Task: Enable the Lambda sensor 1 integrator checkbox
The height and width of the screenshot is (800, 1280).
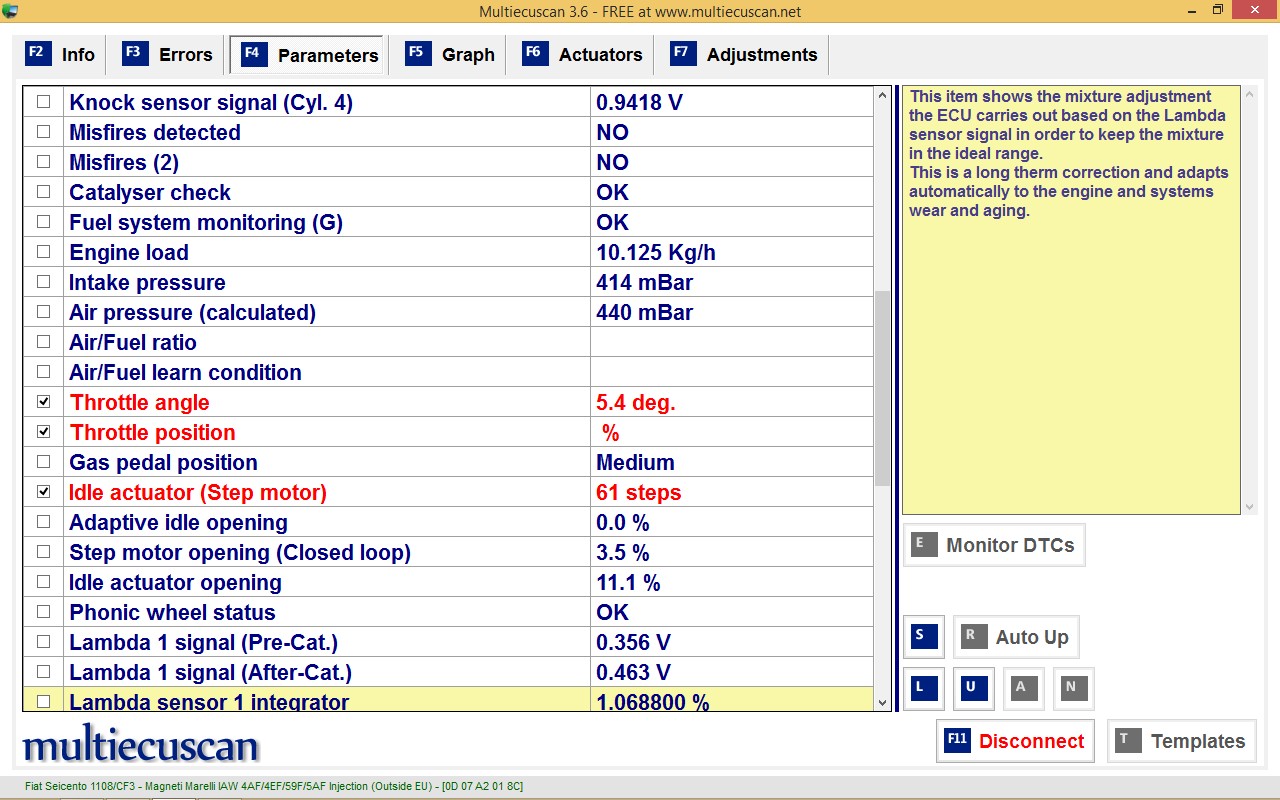Action: (43, 702)
